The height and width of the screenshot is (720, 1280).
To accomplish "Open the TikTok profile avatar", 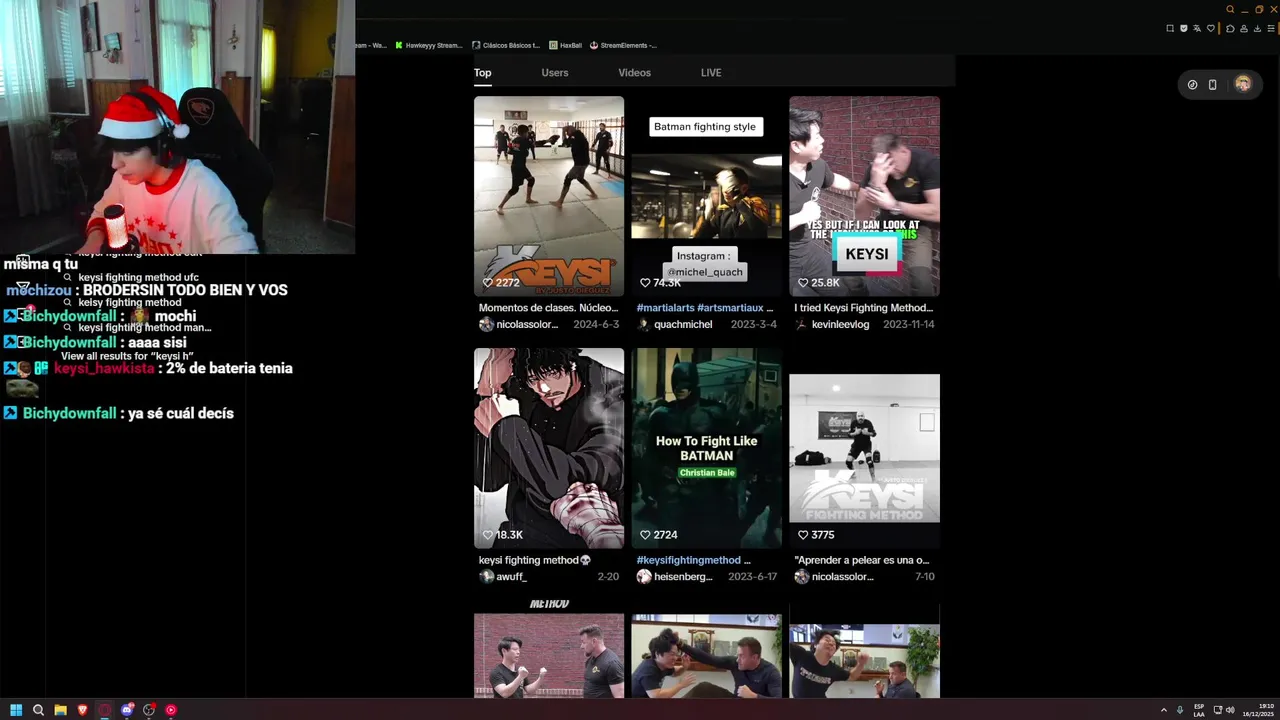I will 1243,84.
